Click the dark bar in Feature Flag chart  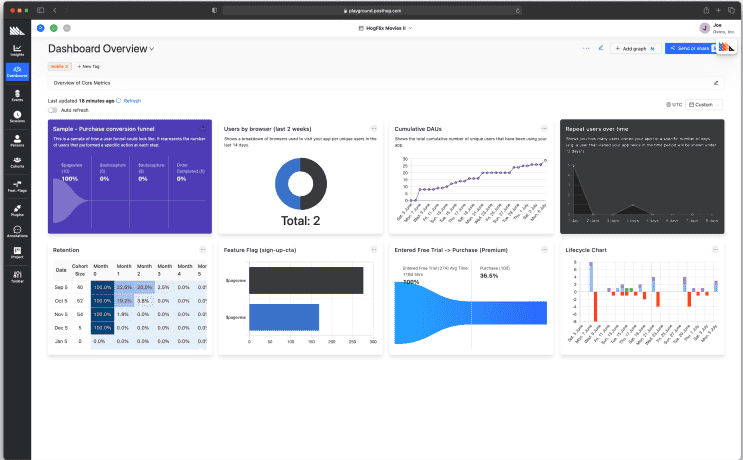click(306, 280)
